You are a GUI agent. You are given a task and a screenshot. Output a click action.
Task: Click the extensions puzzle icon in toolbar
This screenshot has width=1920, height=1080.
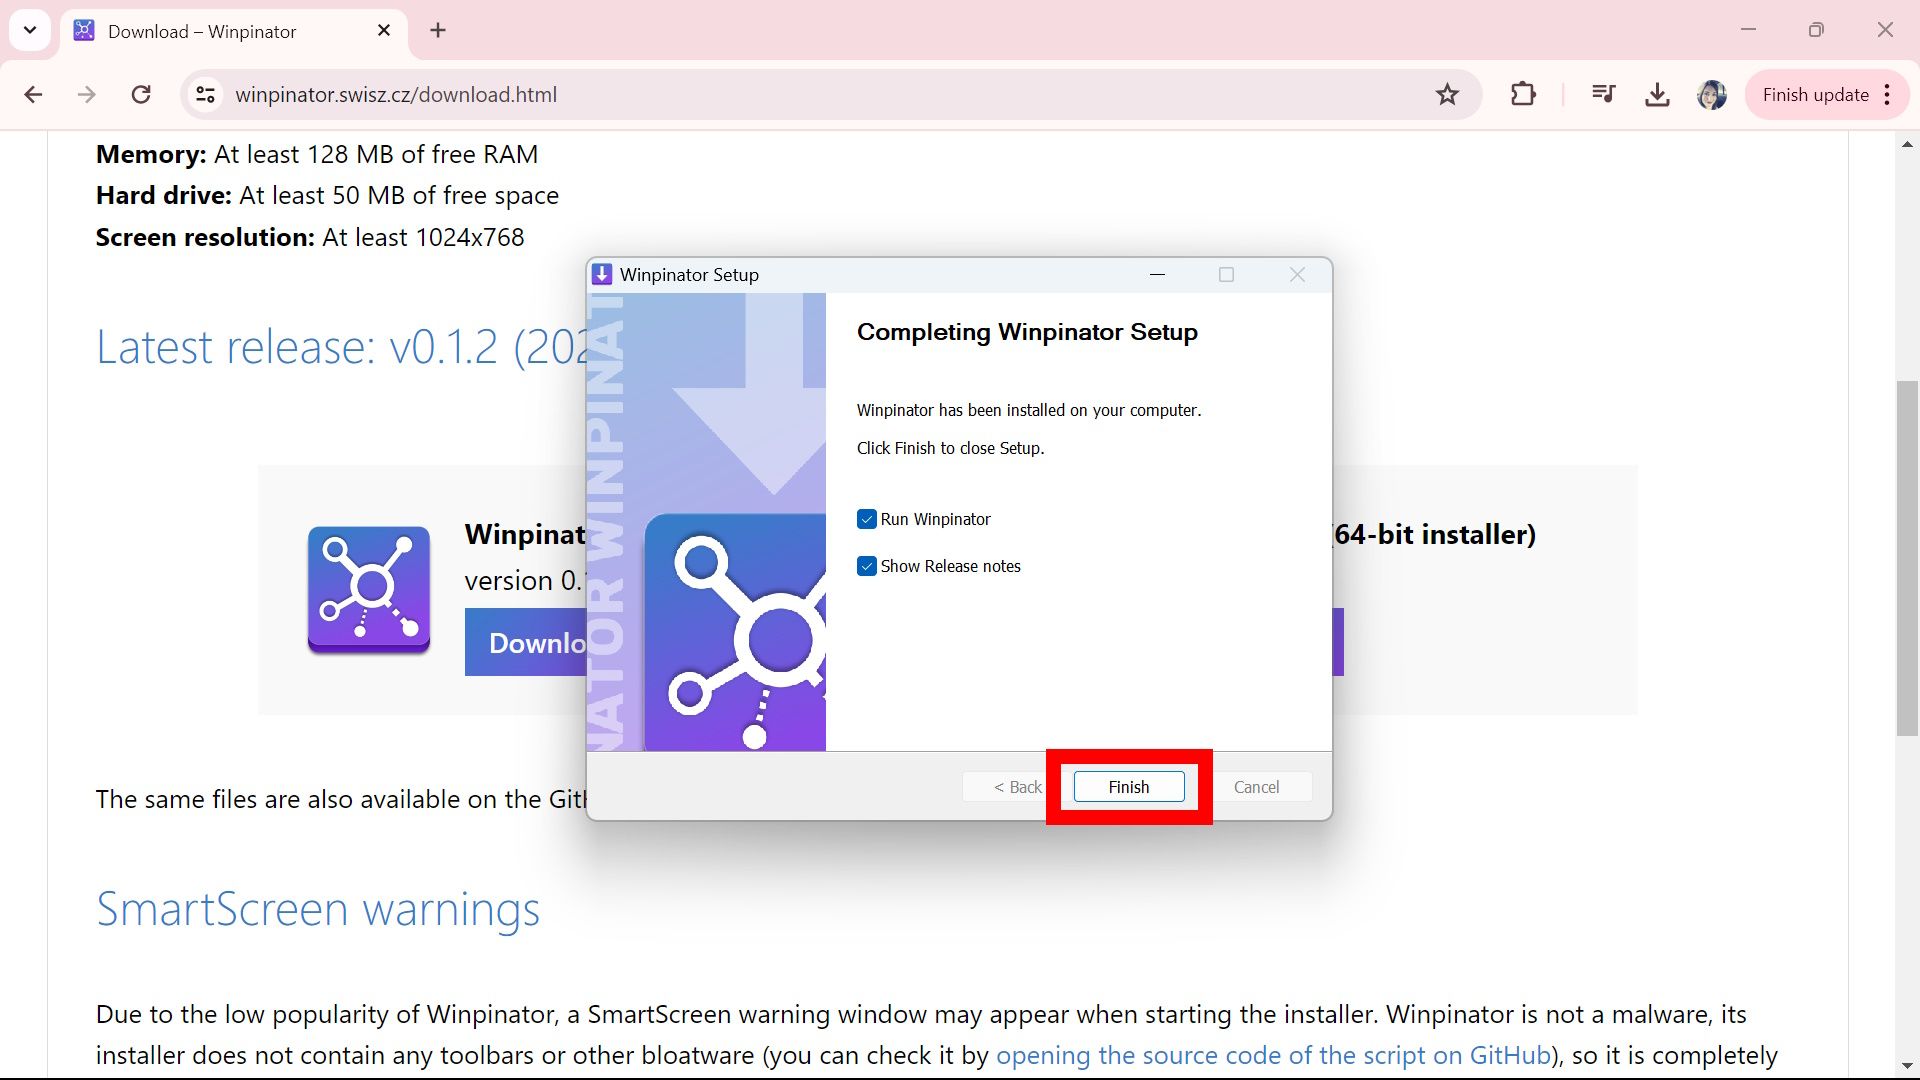[1524, 94]
